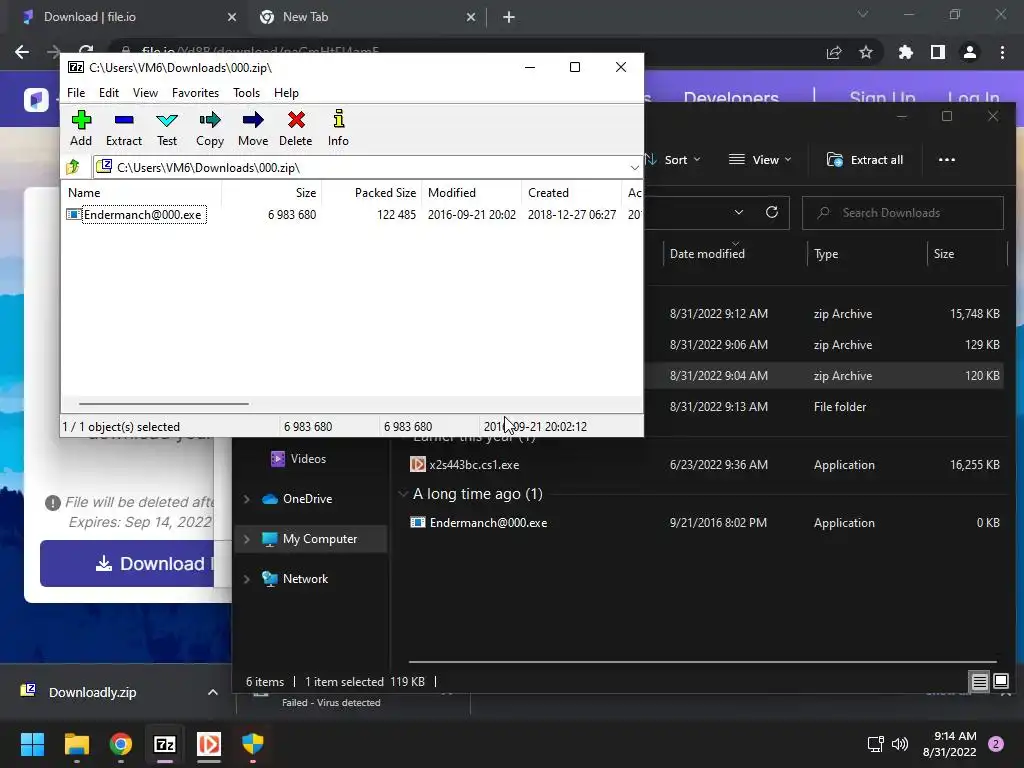
Task: Click the Search Downloads box
Action: click(903, 213)
